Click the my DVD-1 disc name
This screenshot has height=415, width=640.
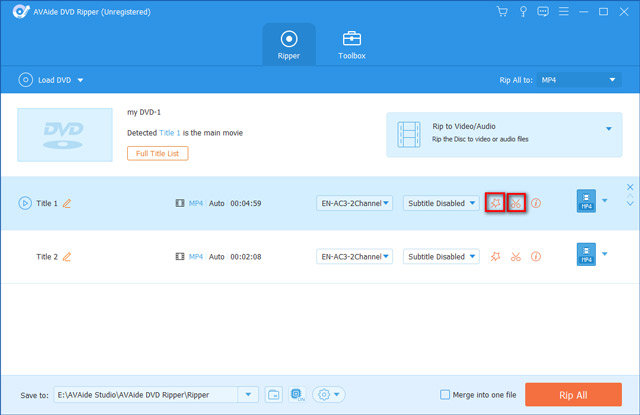point(144,112)
